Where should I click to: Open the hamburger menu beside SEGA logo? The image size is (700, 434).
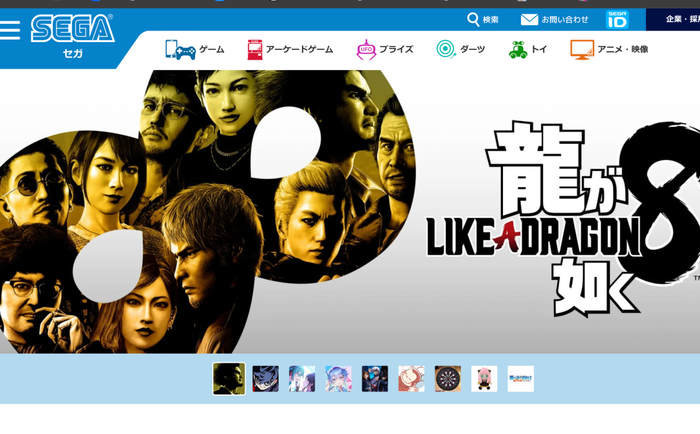pyautogui.click(x=10, y=30)
